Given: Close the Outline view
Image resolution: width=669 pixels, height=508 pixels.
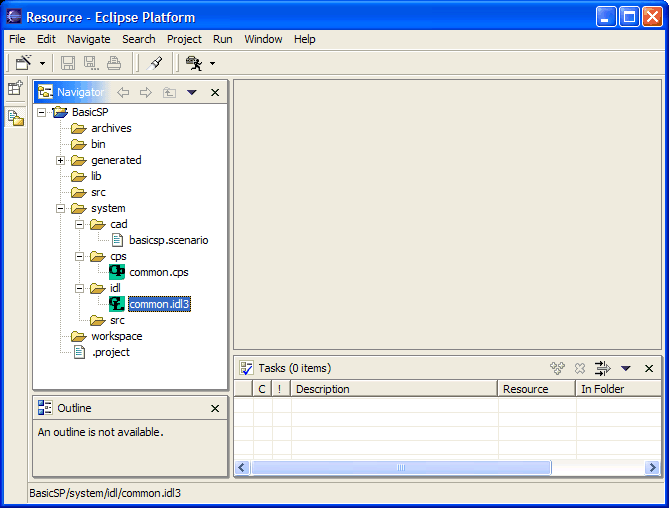Looking at the screenshot, I should click(215, 408).
